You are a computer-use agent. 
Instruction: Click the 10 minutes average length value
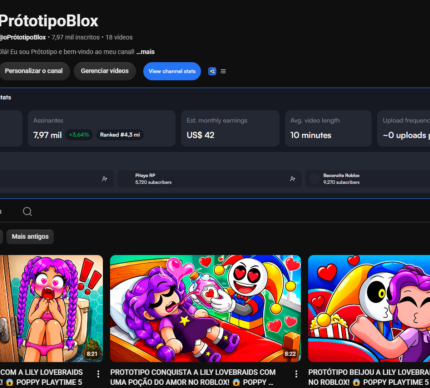(x=311, y=135)
